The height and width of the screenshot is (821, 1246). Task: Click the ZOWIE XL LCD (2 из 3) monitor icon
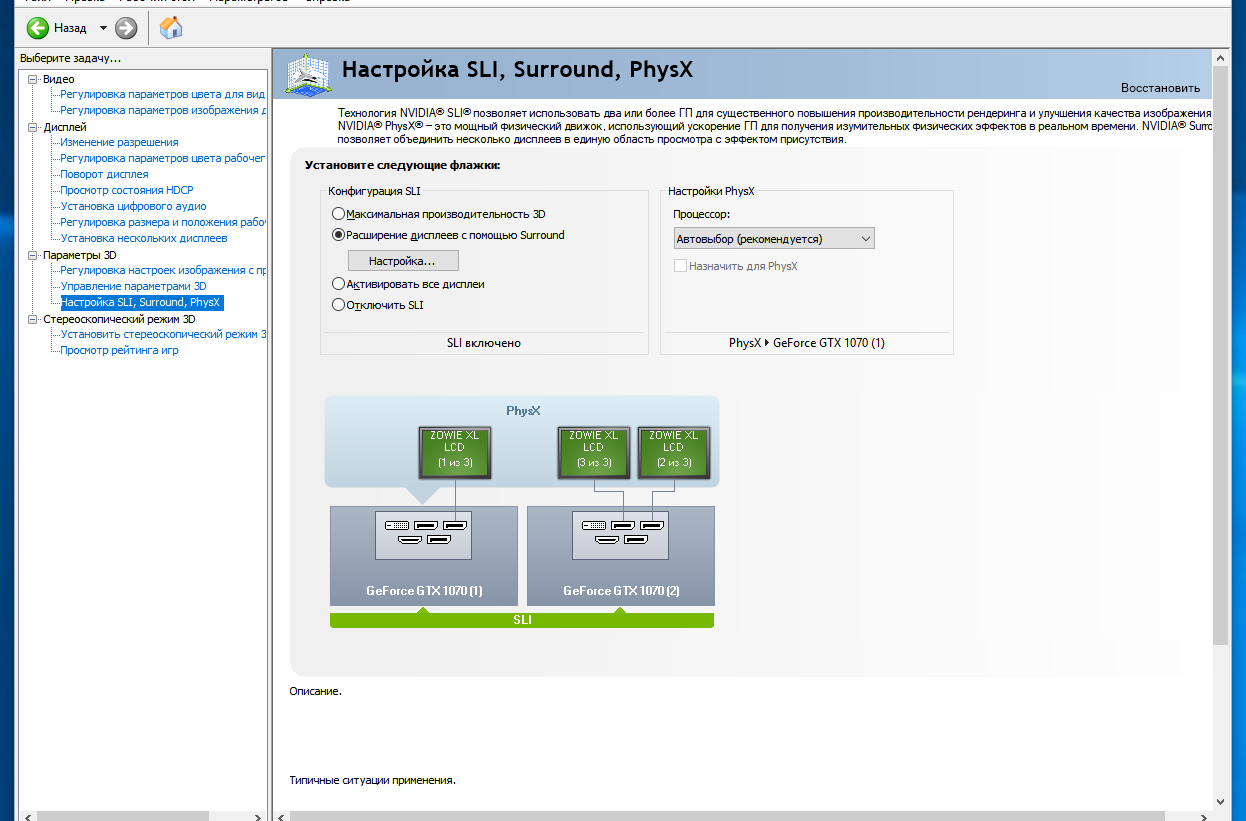tap(673, 452)
